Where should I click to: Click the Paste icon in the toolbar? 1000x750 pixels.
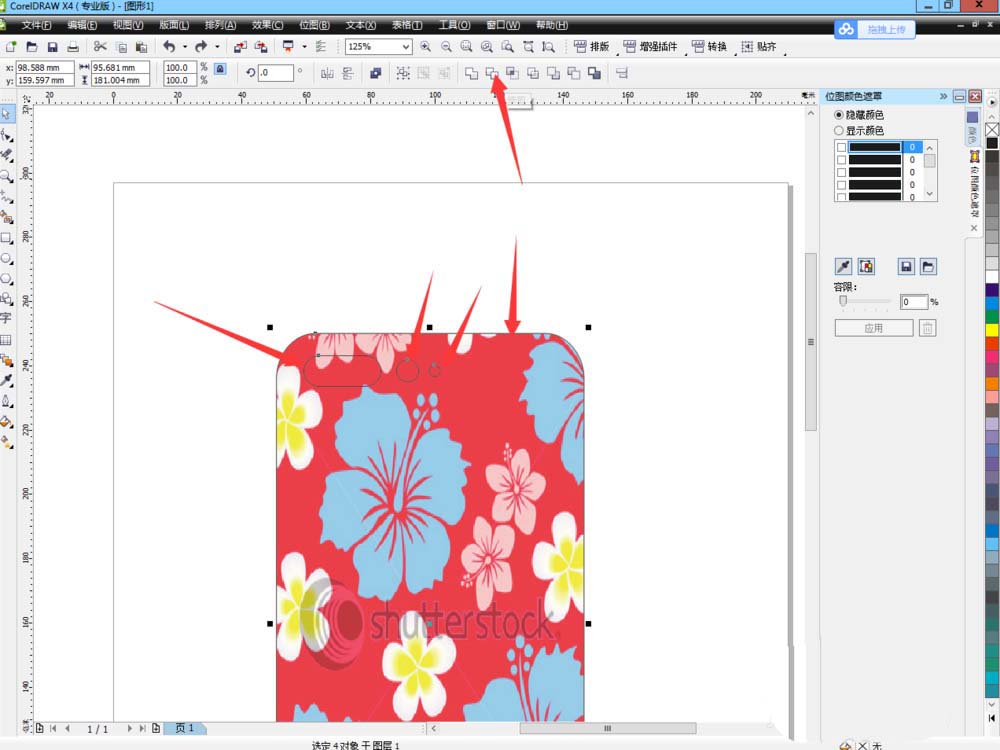pos(142,47)
